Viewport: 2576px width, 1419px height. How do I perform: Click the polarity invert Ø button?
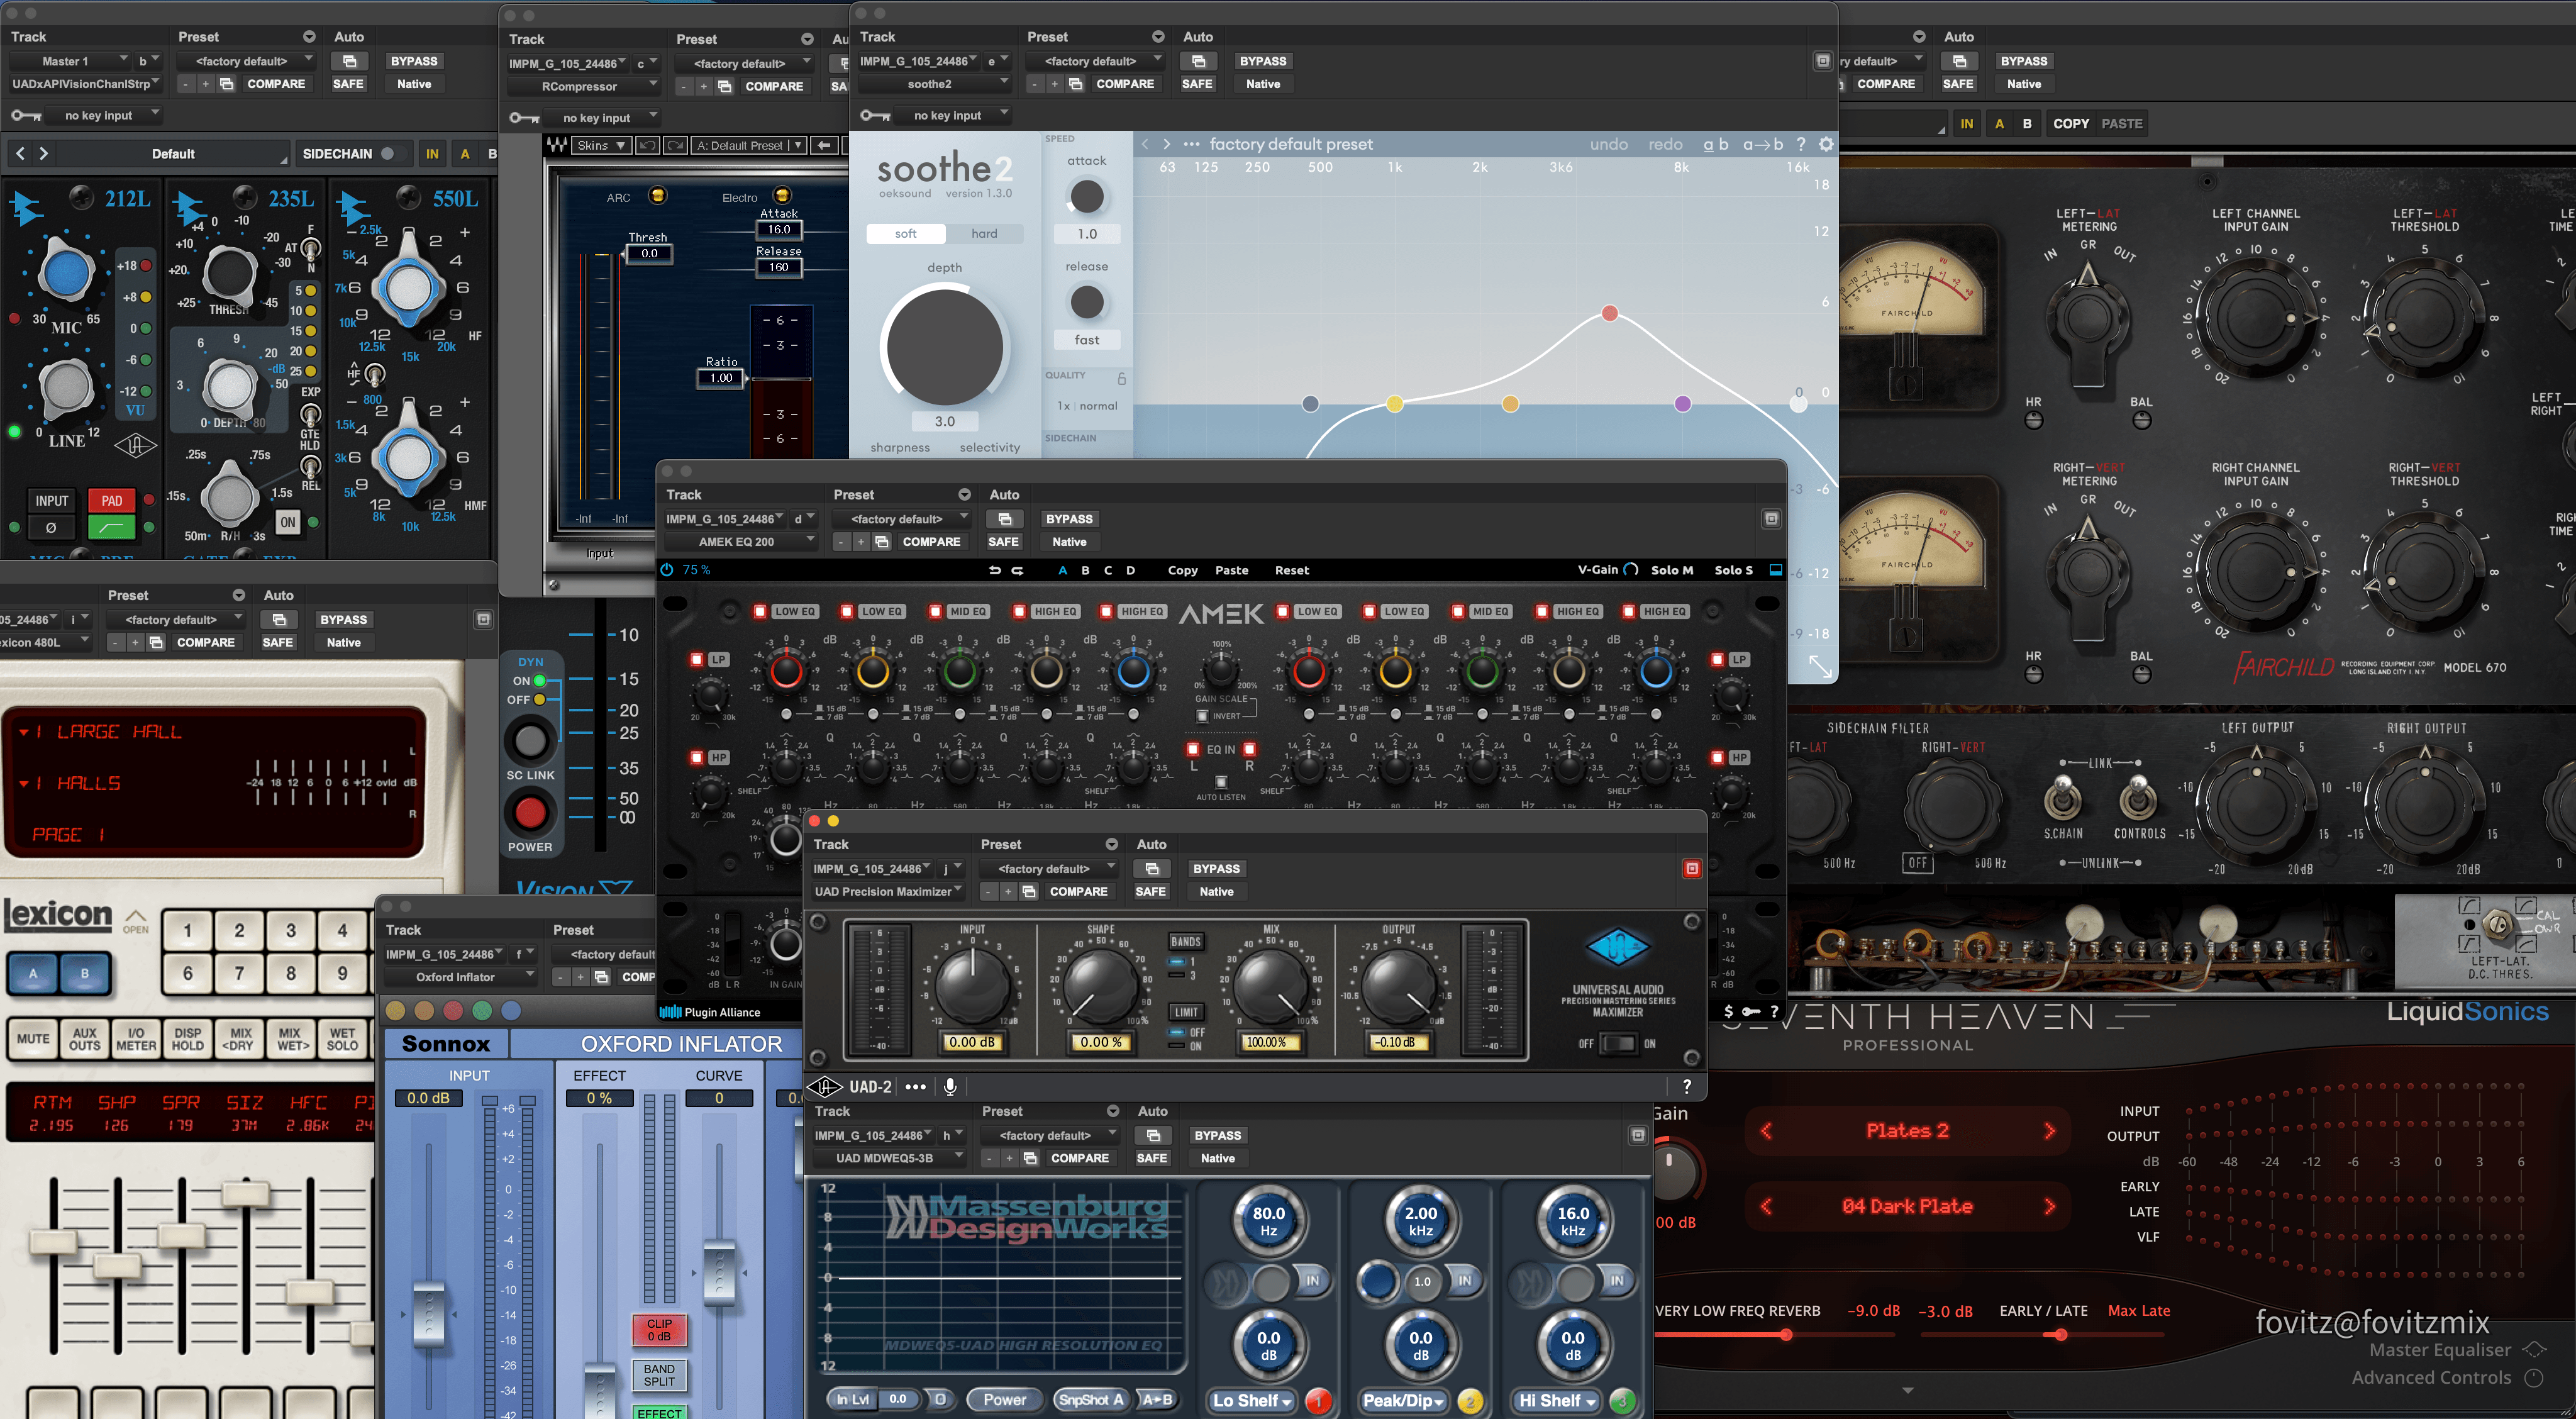(x=51, y=527)
